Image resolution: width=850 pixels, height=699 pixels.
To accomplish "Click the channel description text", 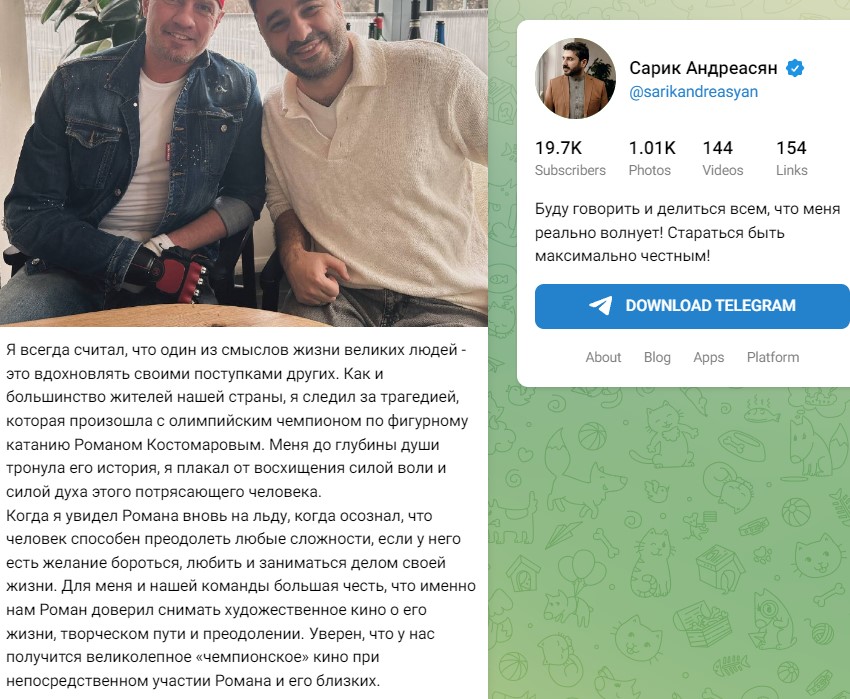I will [x=687, y=233].
